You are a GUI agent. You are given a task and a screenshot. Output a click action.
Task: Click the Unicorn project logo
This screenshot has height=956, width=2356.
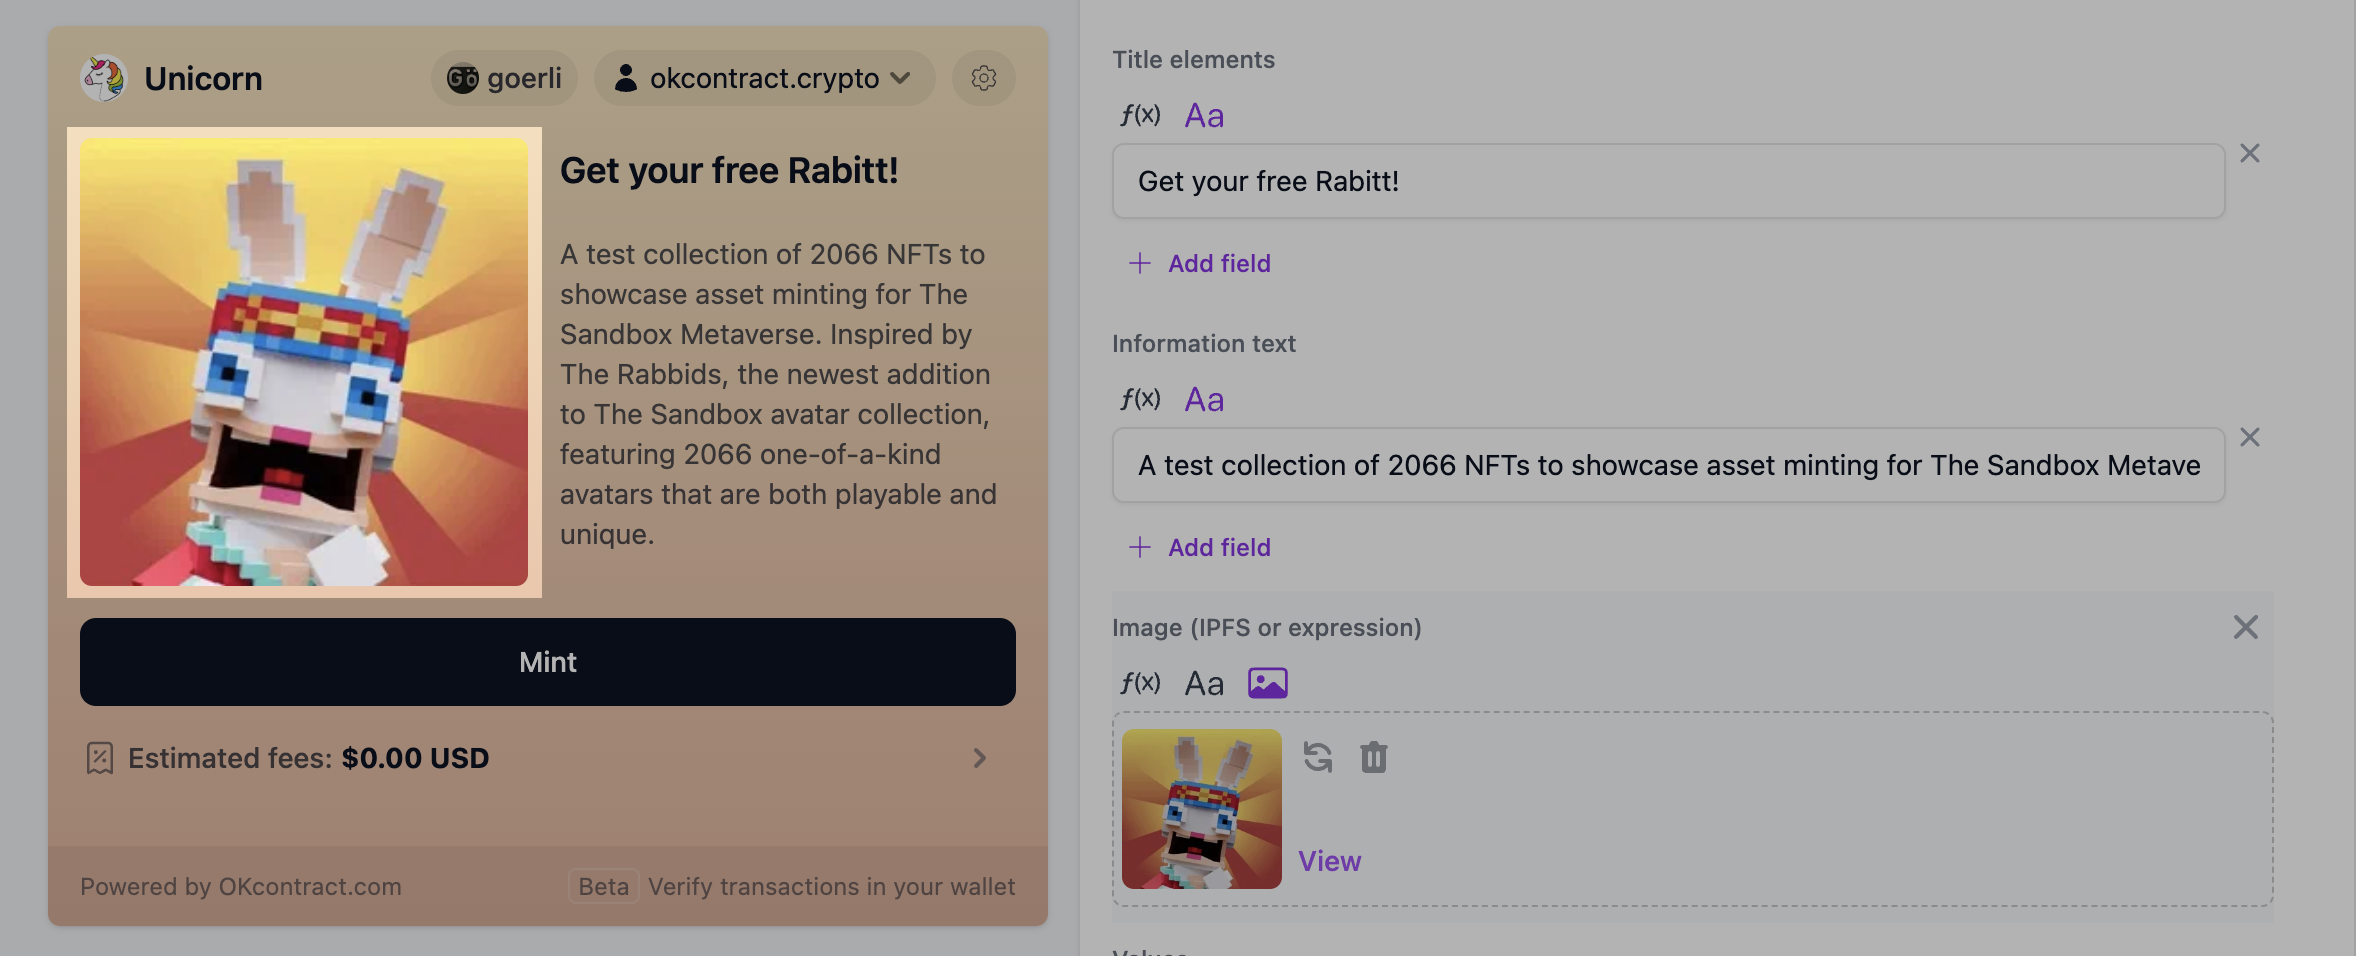103,77
